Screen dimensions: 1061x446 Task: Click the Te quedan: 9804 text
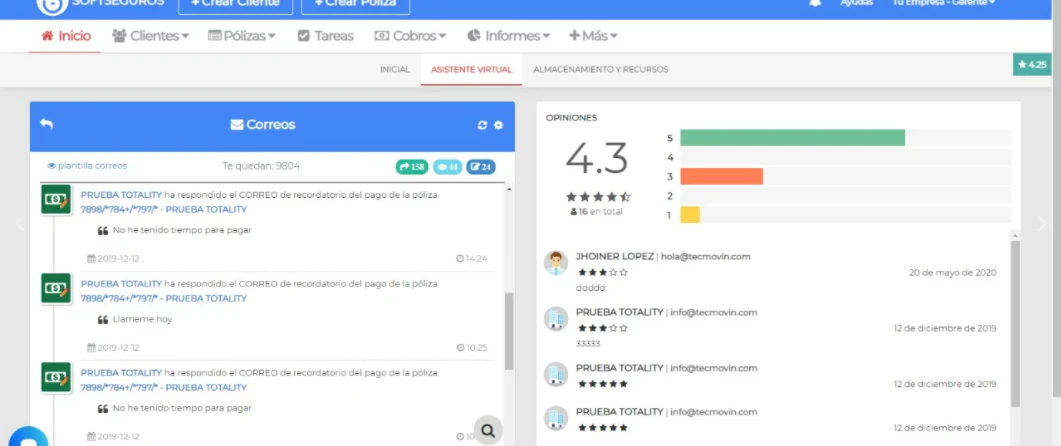pyautogui.click(x=261, y=166)
